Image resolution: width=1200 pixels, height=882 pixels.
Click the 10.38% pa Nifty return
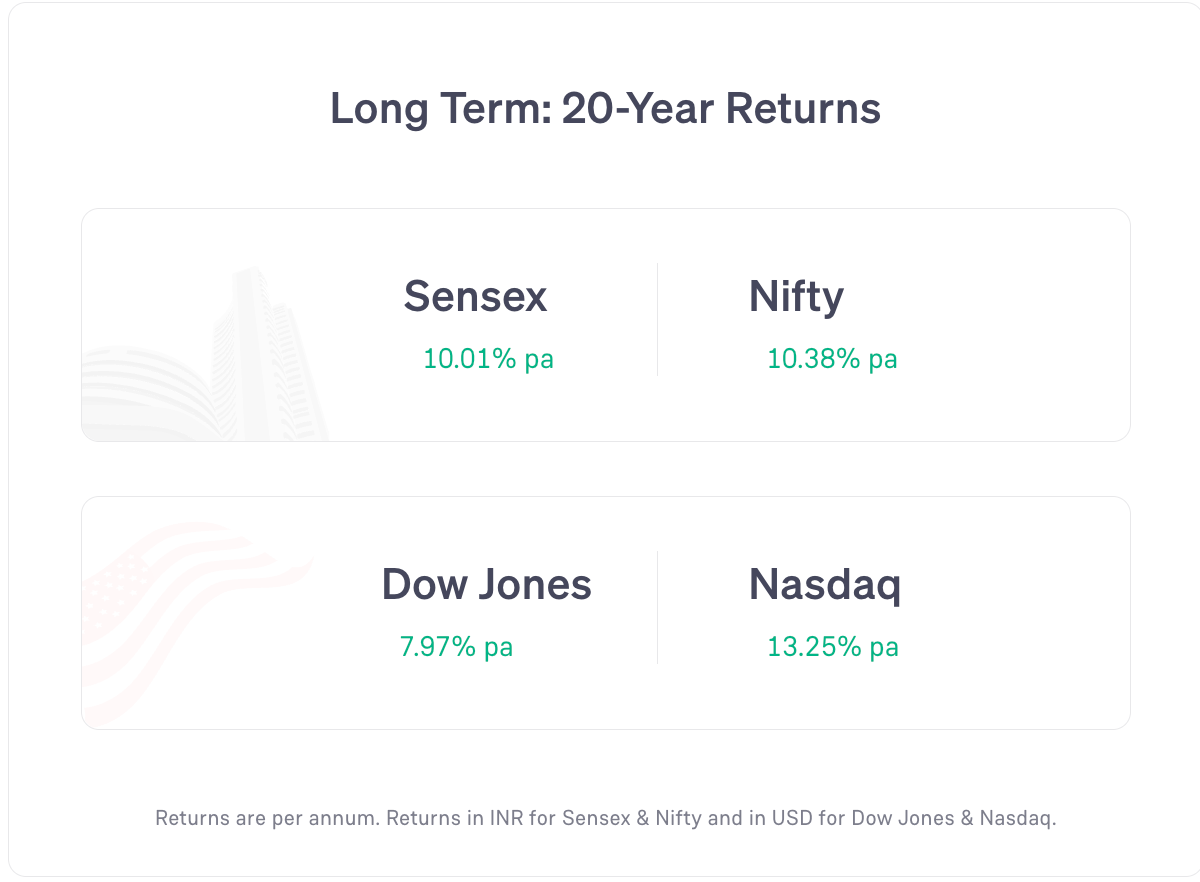(832, 358)
